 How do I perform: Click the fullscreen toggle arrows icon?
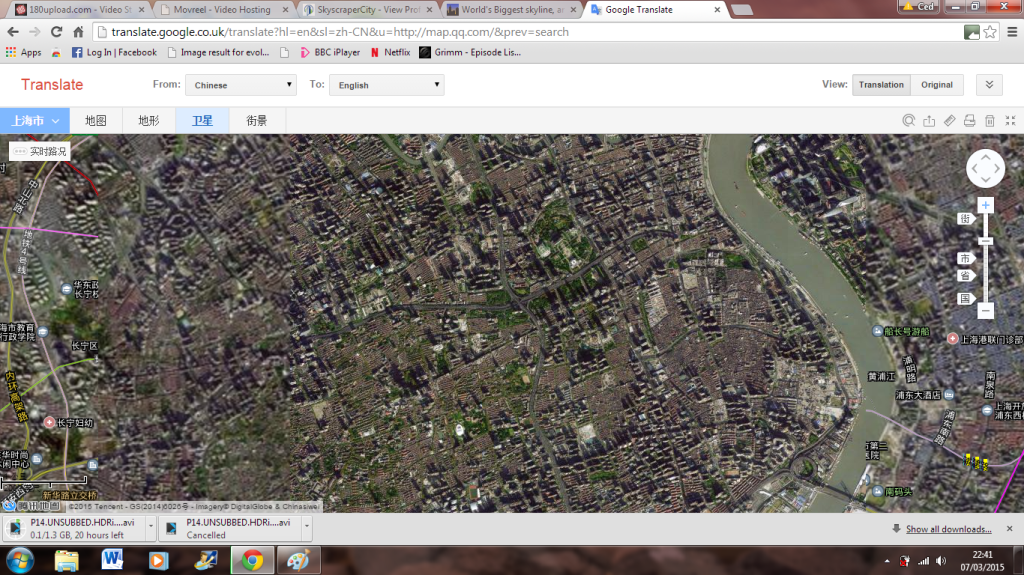[x=1009, y=121]
